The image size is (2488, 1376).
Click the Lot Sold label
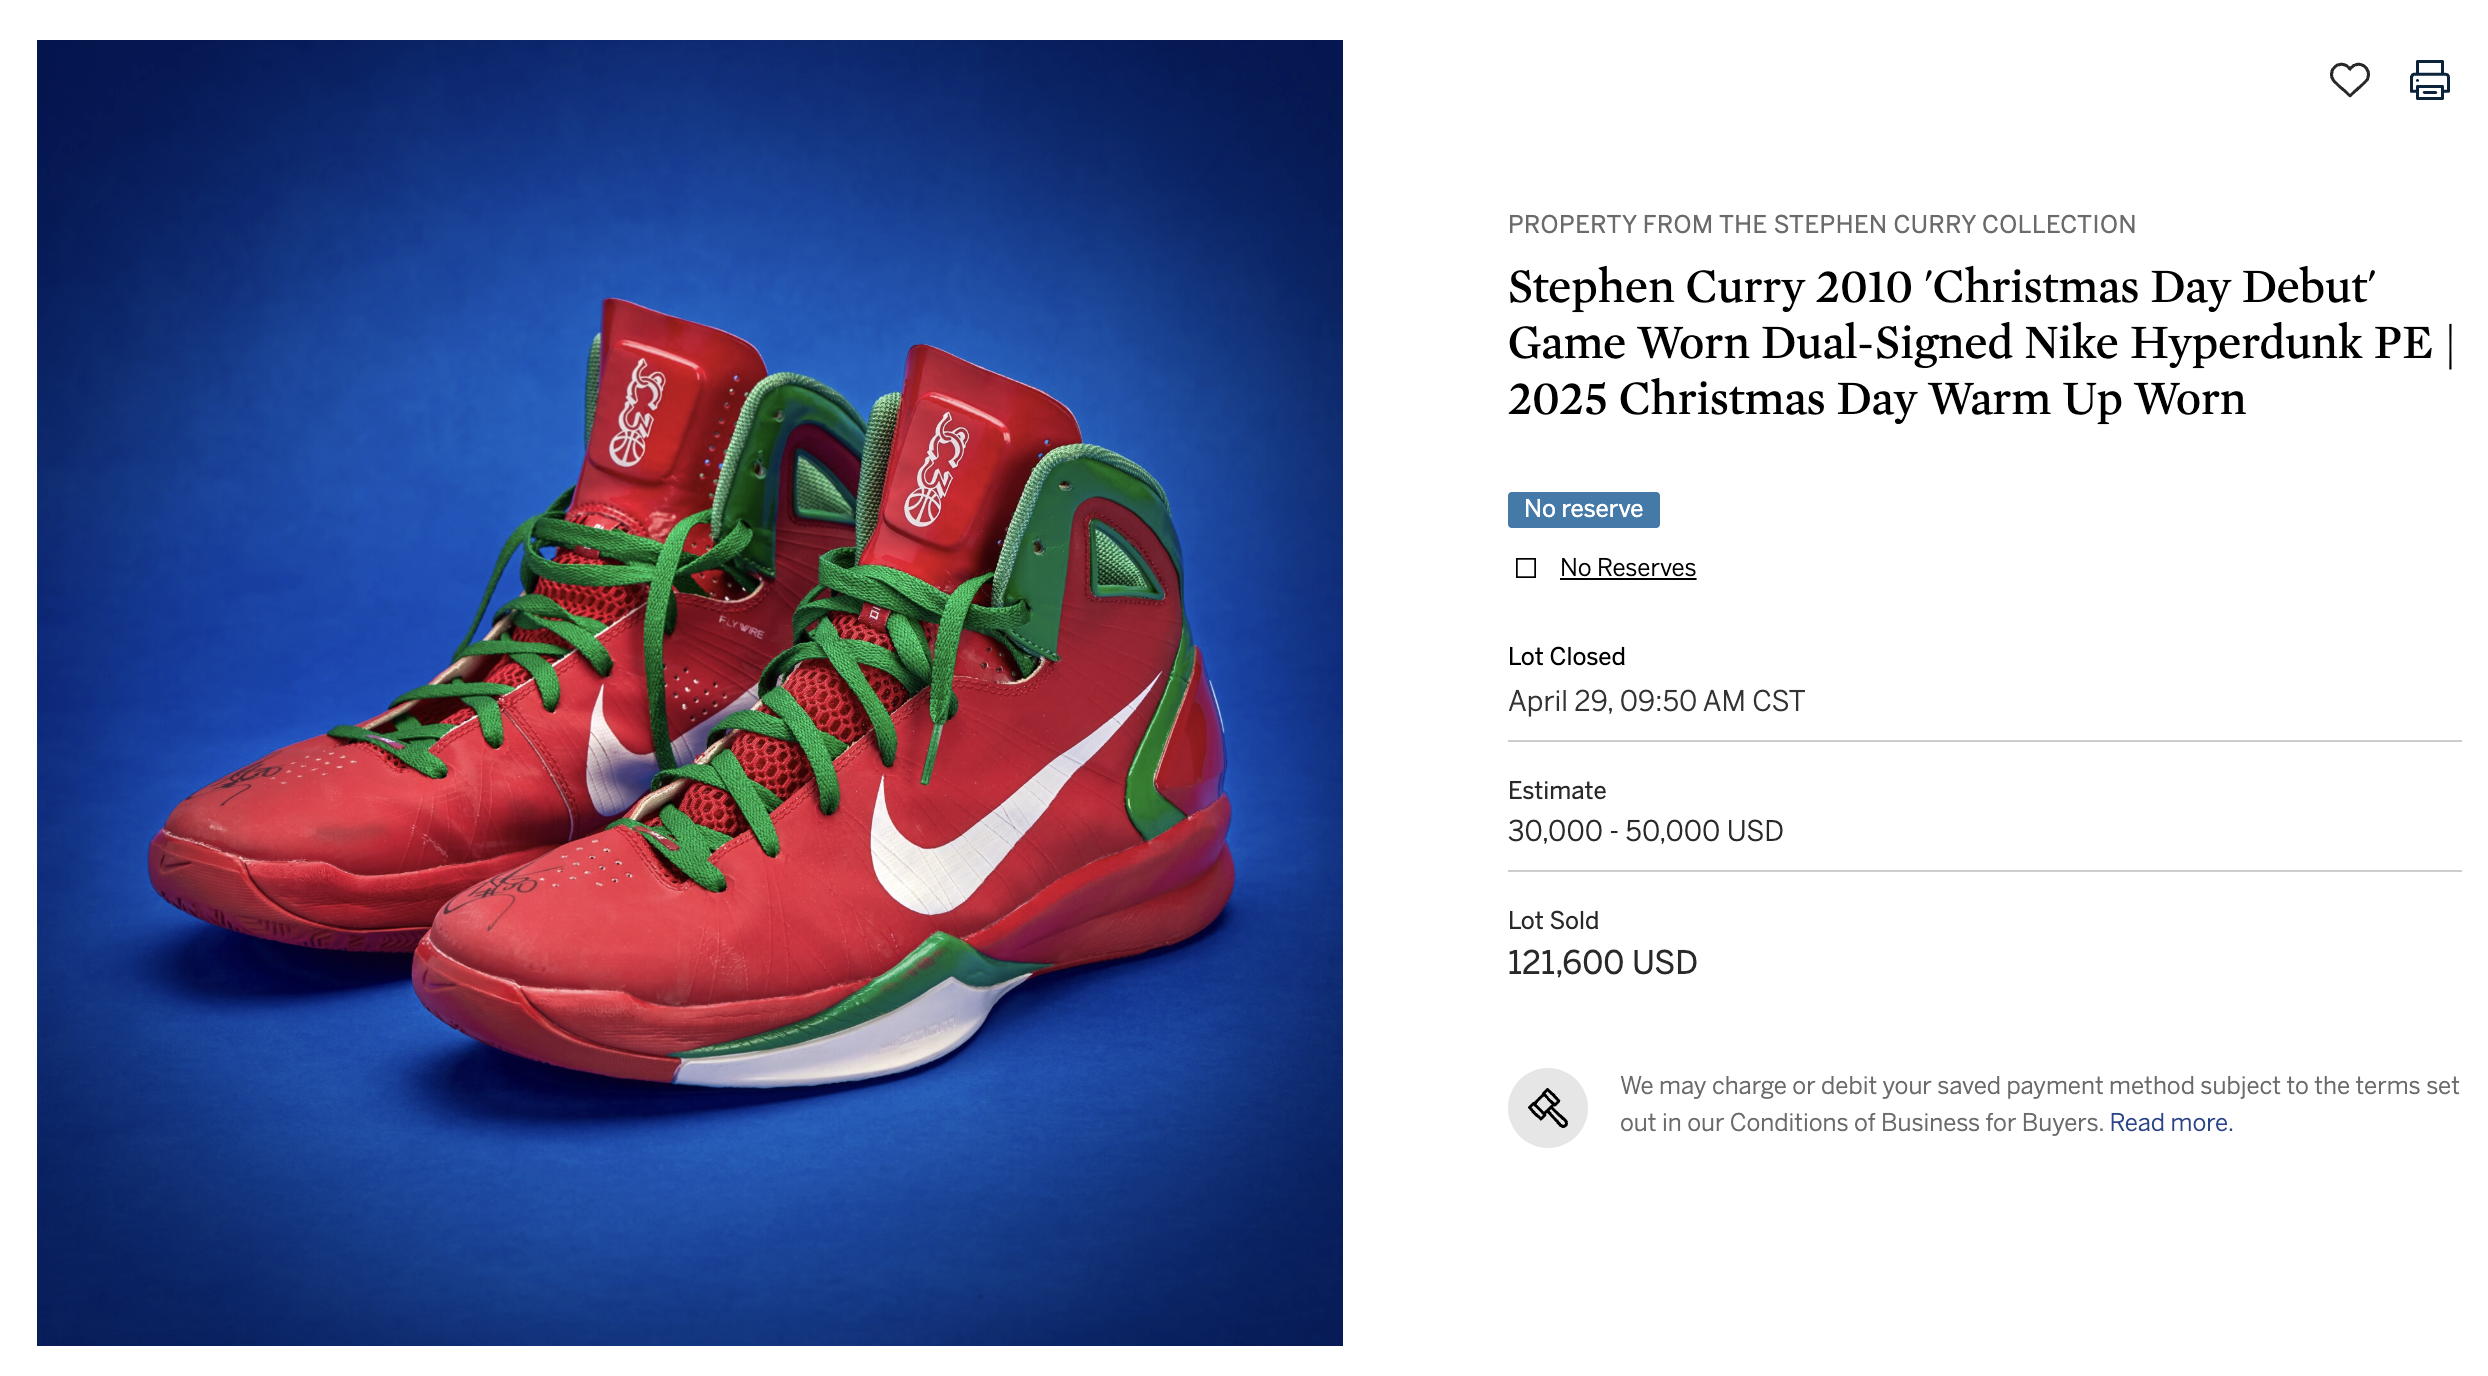[1553, 920]
